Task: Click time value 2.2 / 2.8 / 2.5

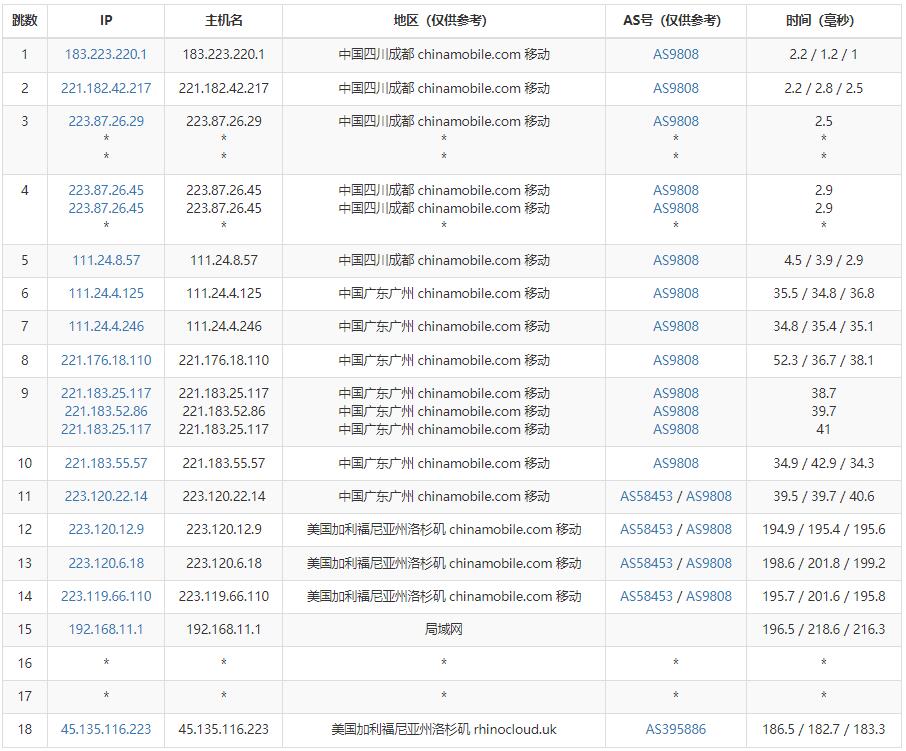Action: (823, 88)
